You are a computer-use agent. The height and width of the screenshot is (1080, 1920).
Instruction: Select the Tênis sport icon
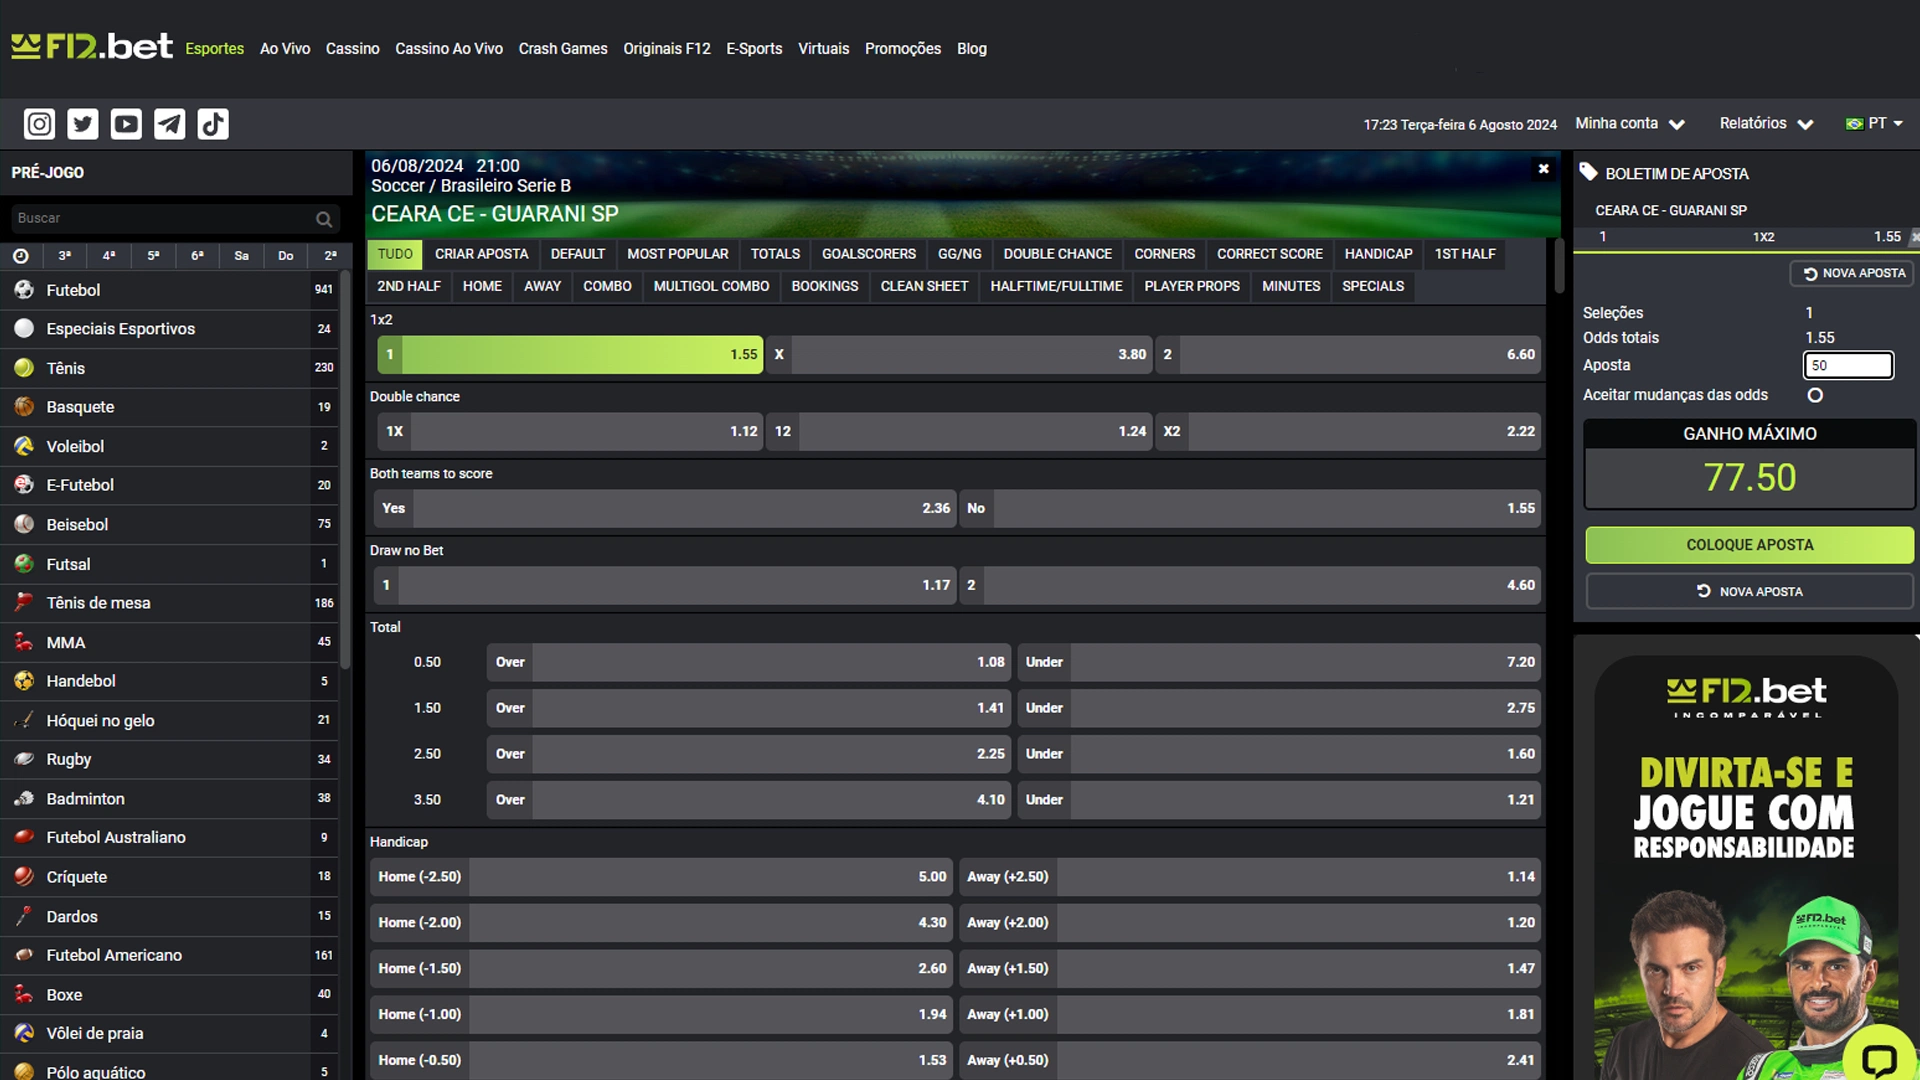click(23, 368)
